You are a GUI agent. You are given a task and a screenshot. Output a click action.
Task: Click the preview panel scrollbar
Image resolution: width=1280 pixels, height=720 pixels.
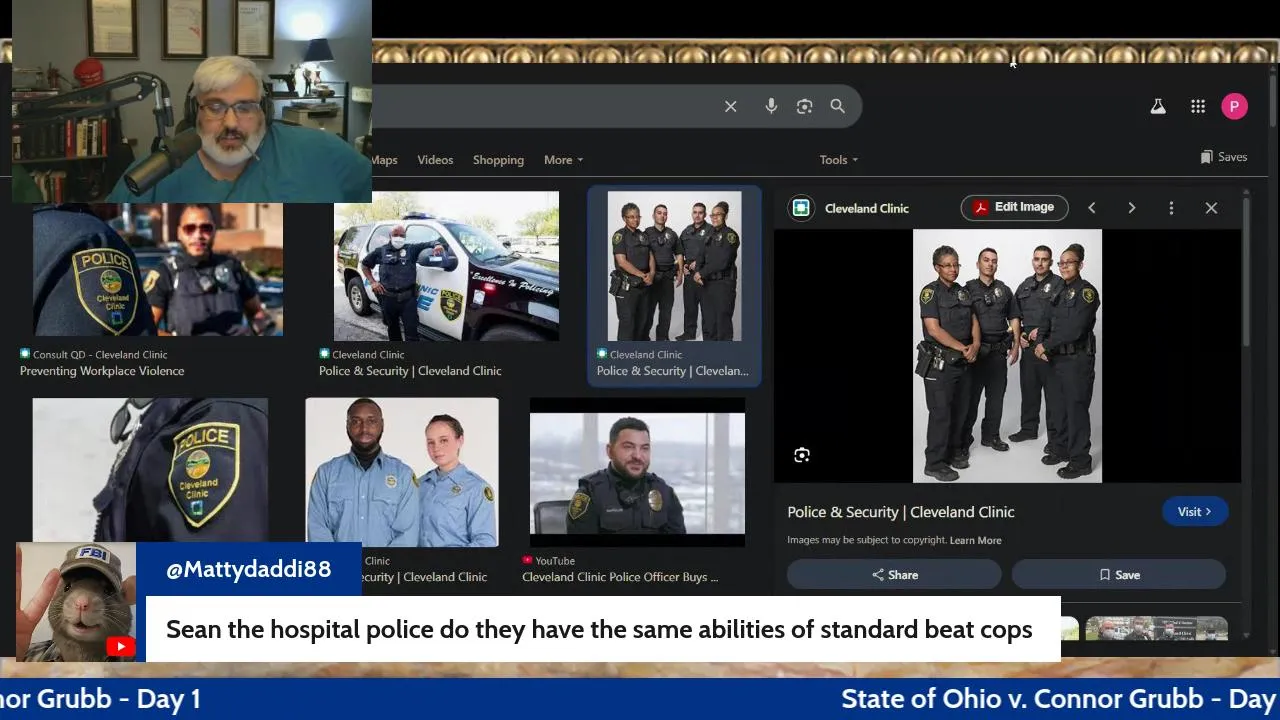coord(1246,270)
